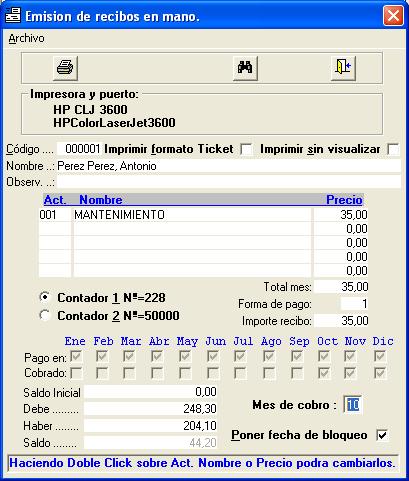This screenshot has width=409, height=481.
Task: Open the Archivo menu
Action: click(x=26, y=38)
